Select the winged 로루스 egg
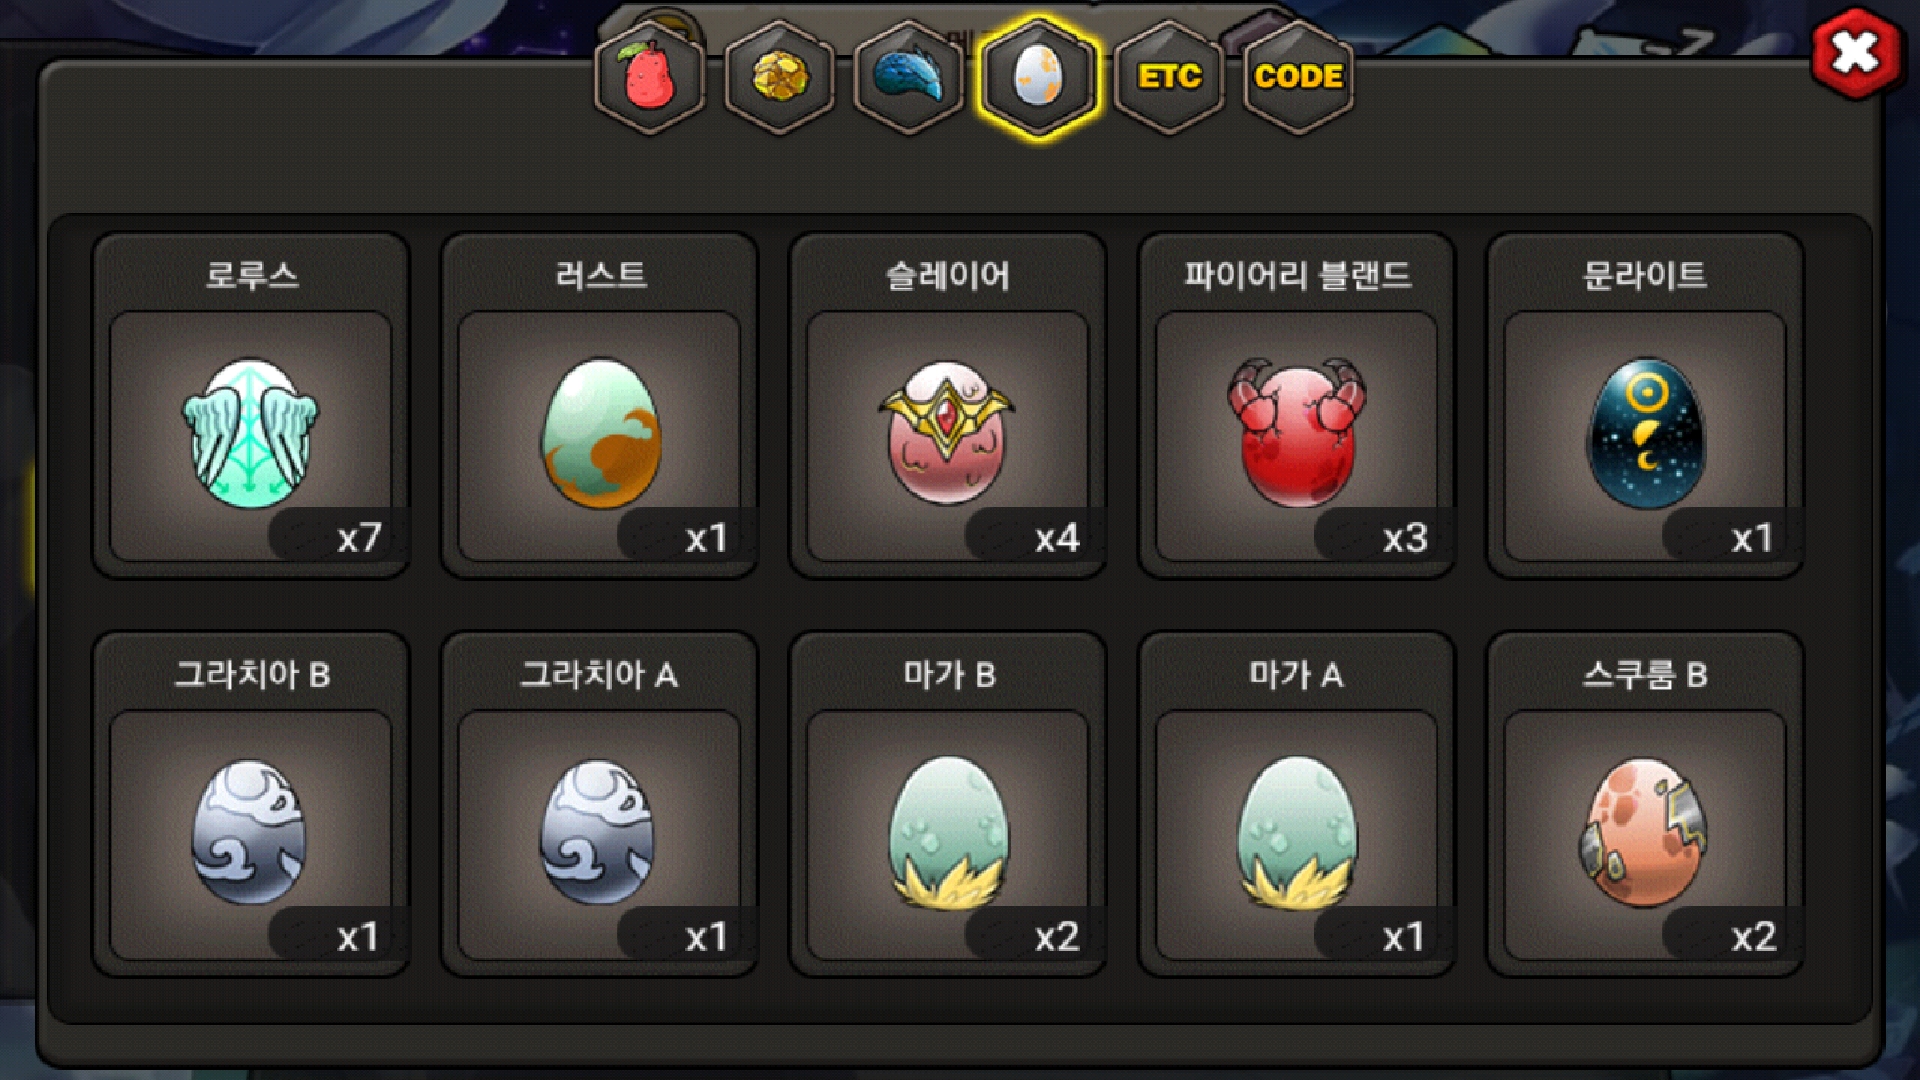Image resolution: width=1920 pixels, height=1080 pixels. click(x=251, y=435)
